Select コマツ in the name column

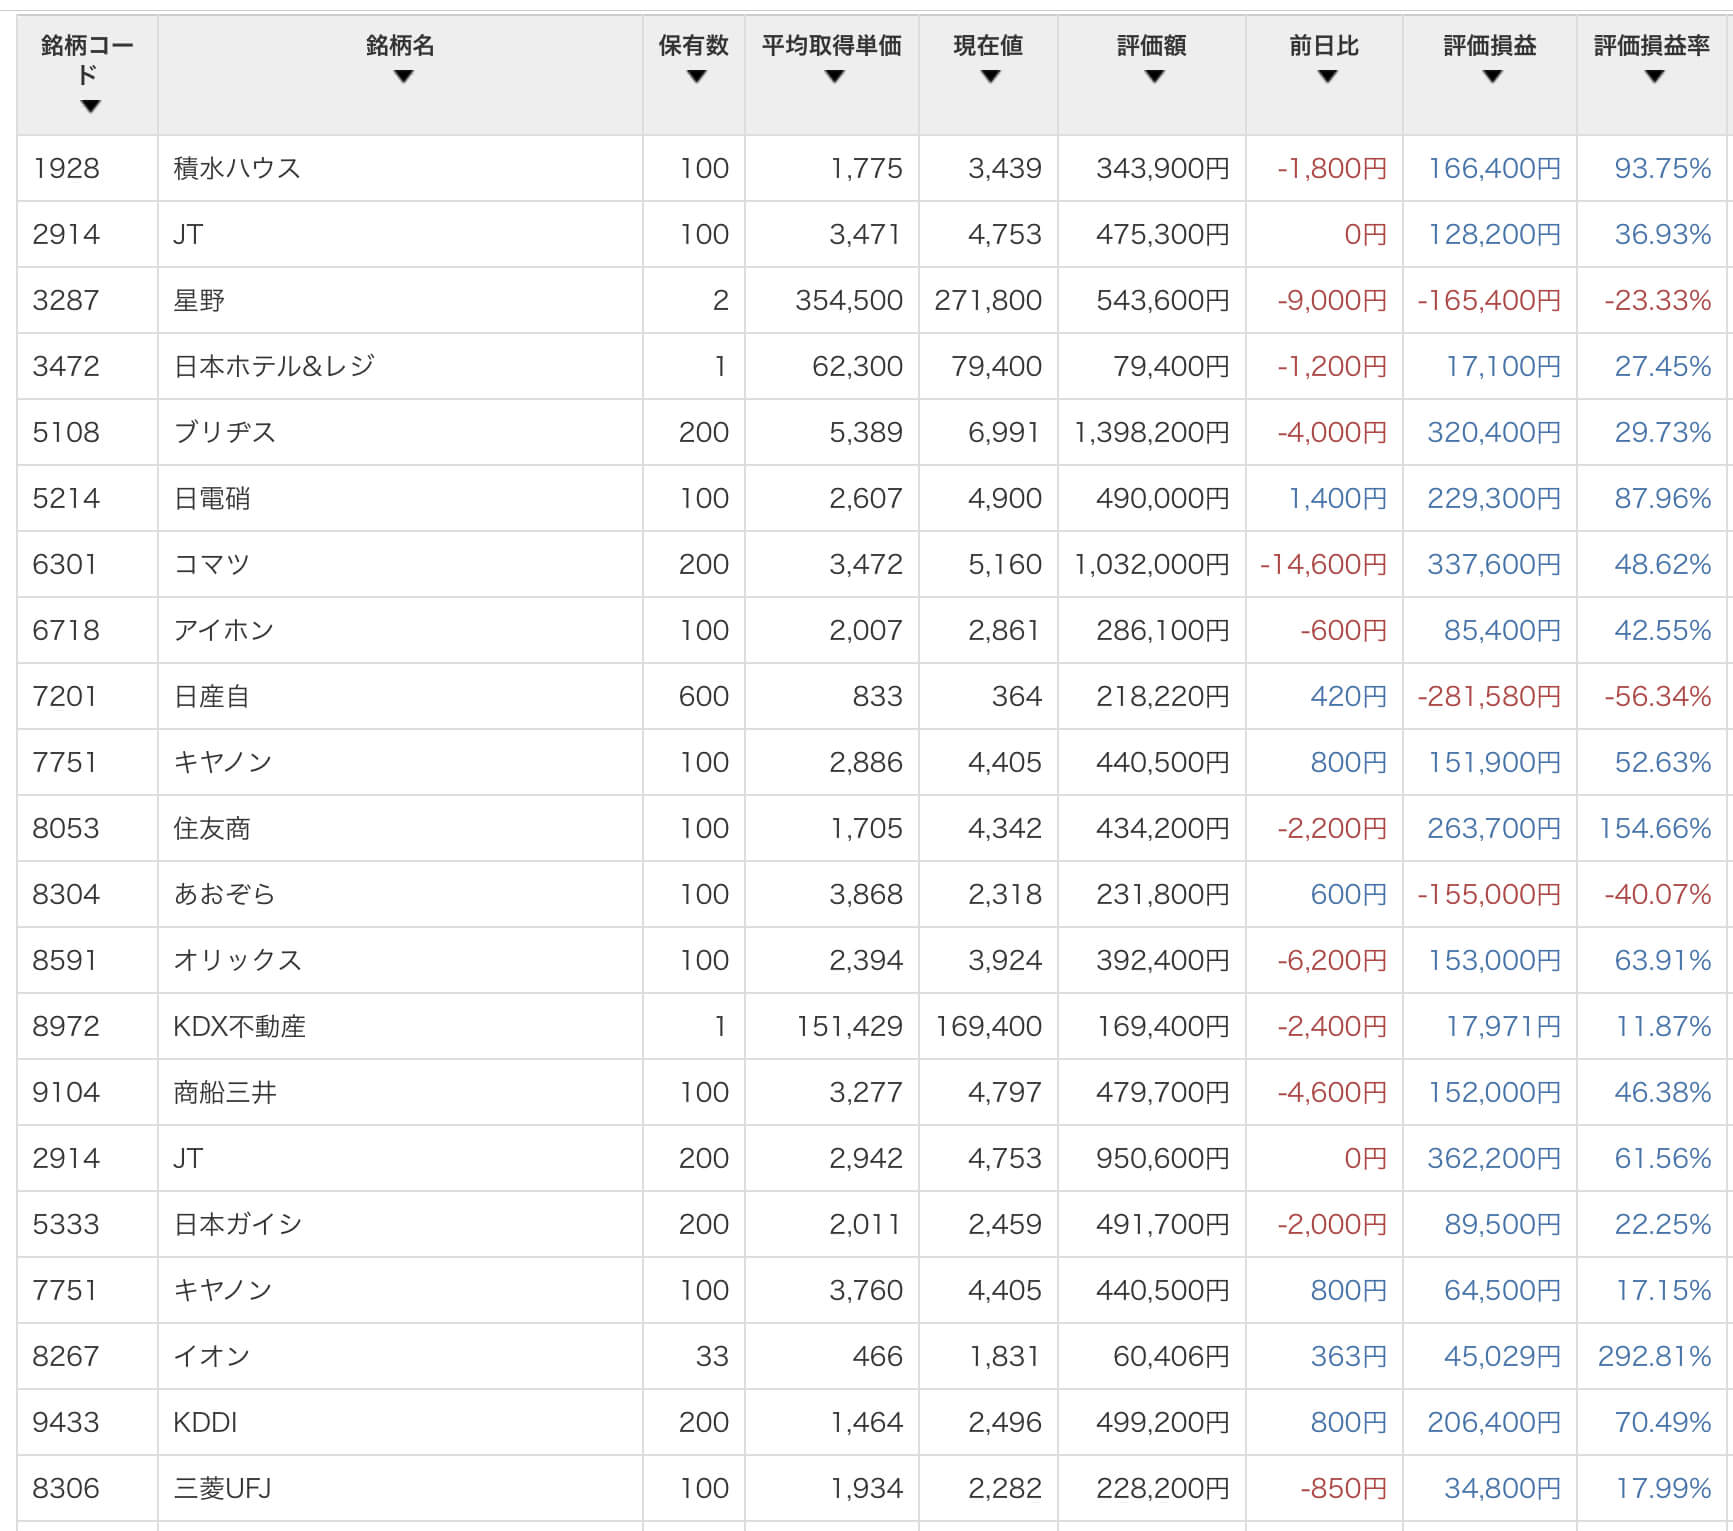tap(211, 564)
